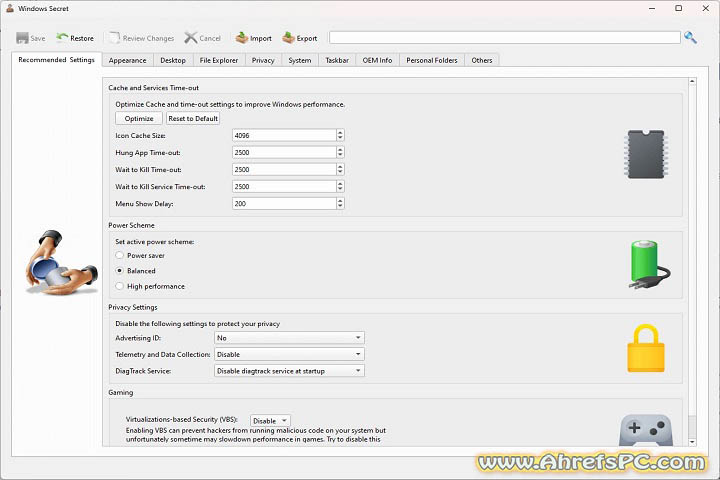
Task: Switch to the Others tab
Action: [x=482, y=60]
